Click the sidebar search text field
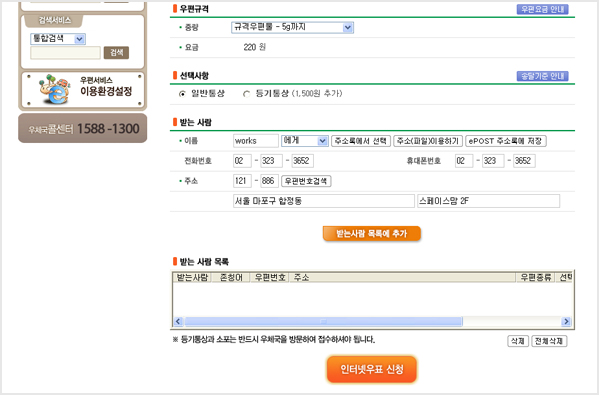599x395 pixels. point(65,53)
